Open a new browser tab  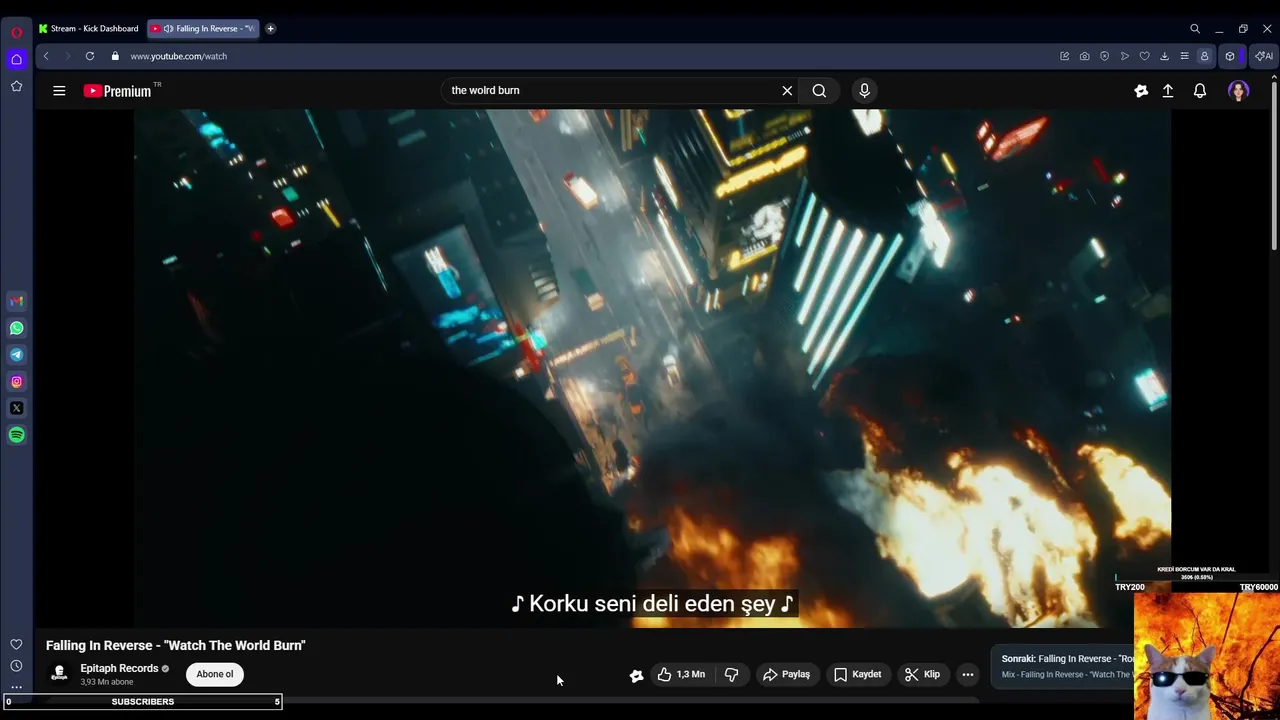[x=270, y=29]
